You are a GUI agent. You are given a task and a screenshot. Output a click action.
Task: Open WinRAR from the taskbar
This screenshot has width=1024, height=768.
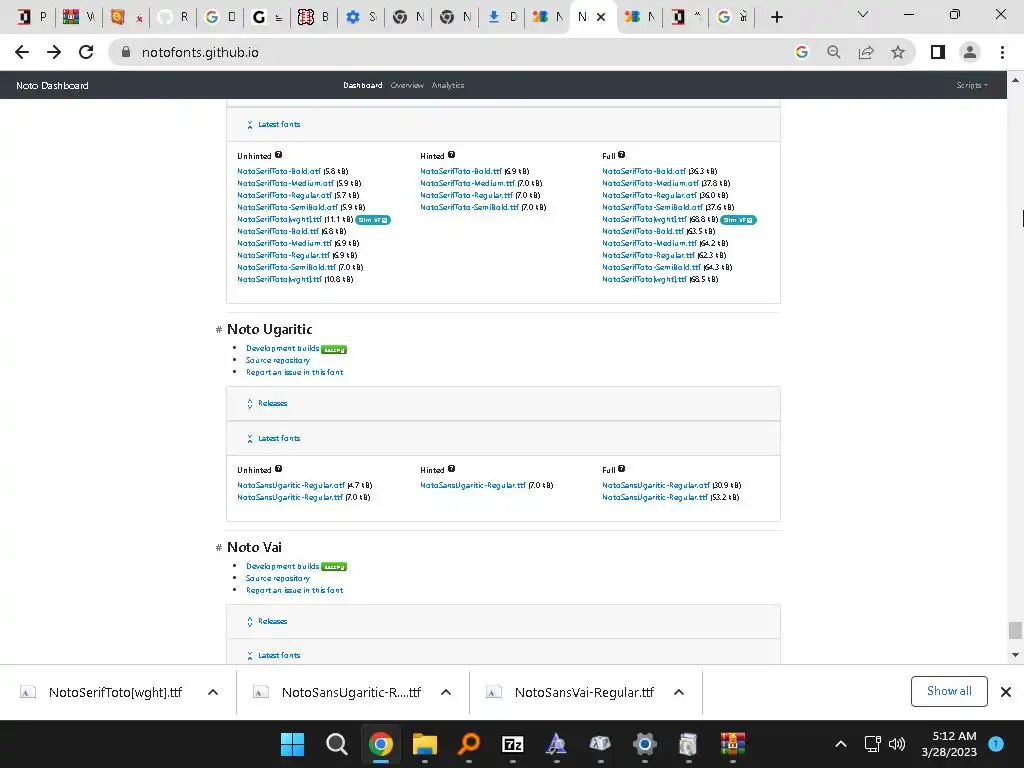coord(733,744)
